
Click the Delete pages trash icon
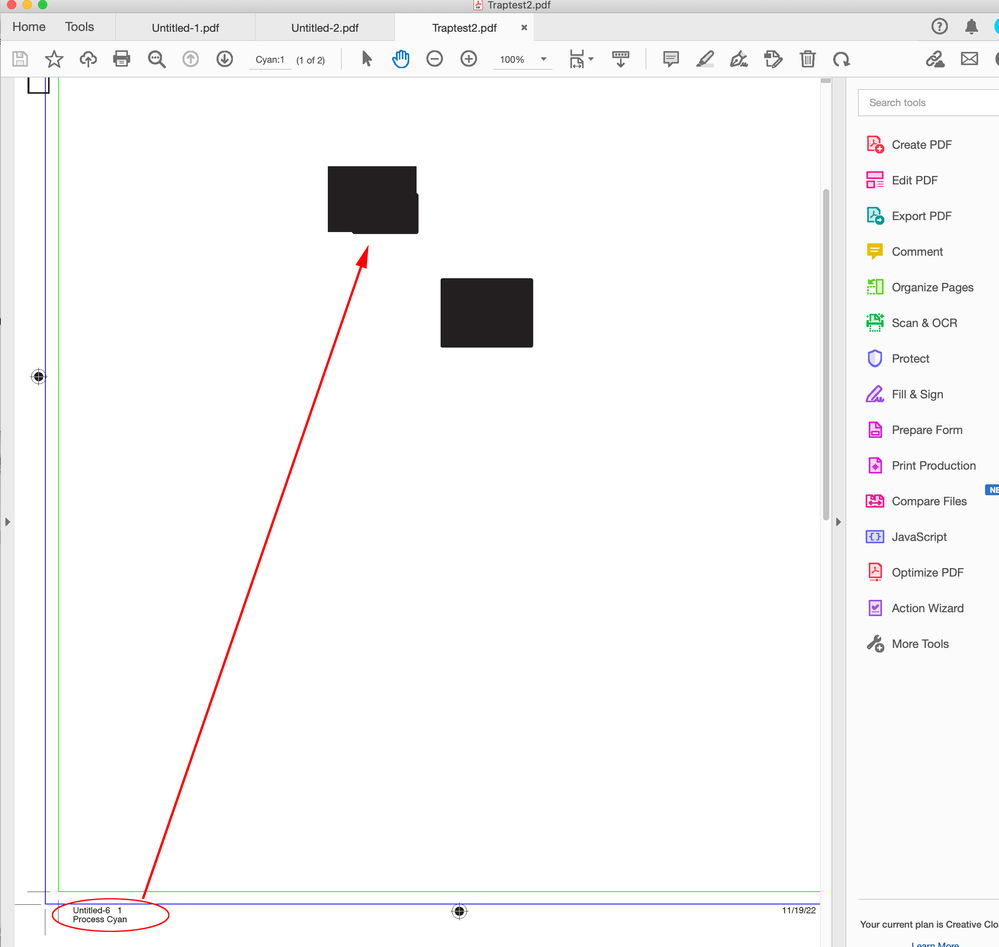tap(807, 59)
